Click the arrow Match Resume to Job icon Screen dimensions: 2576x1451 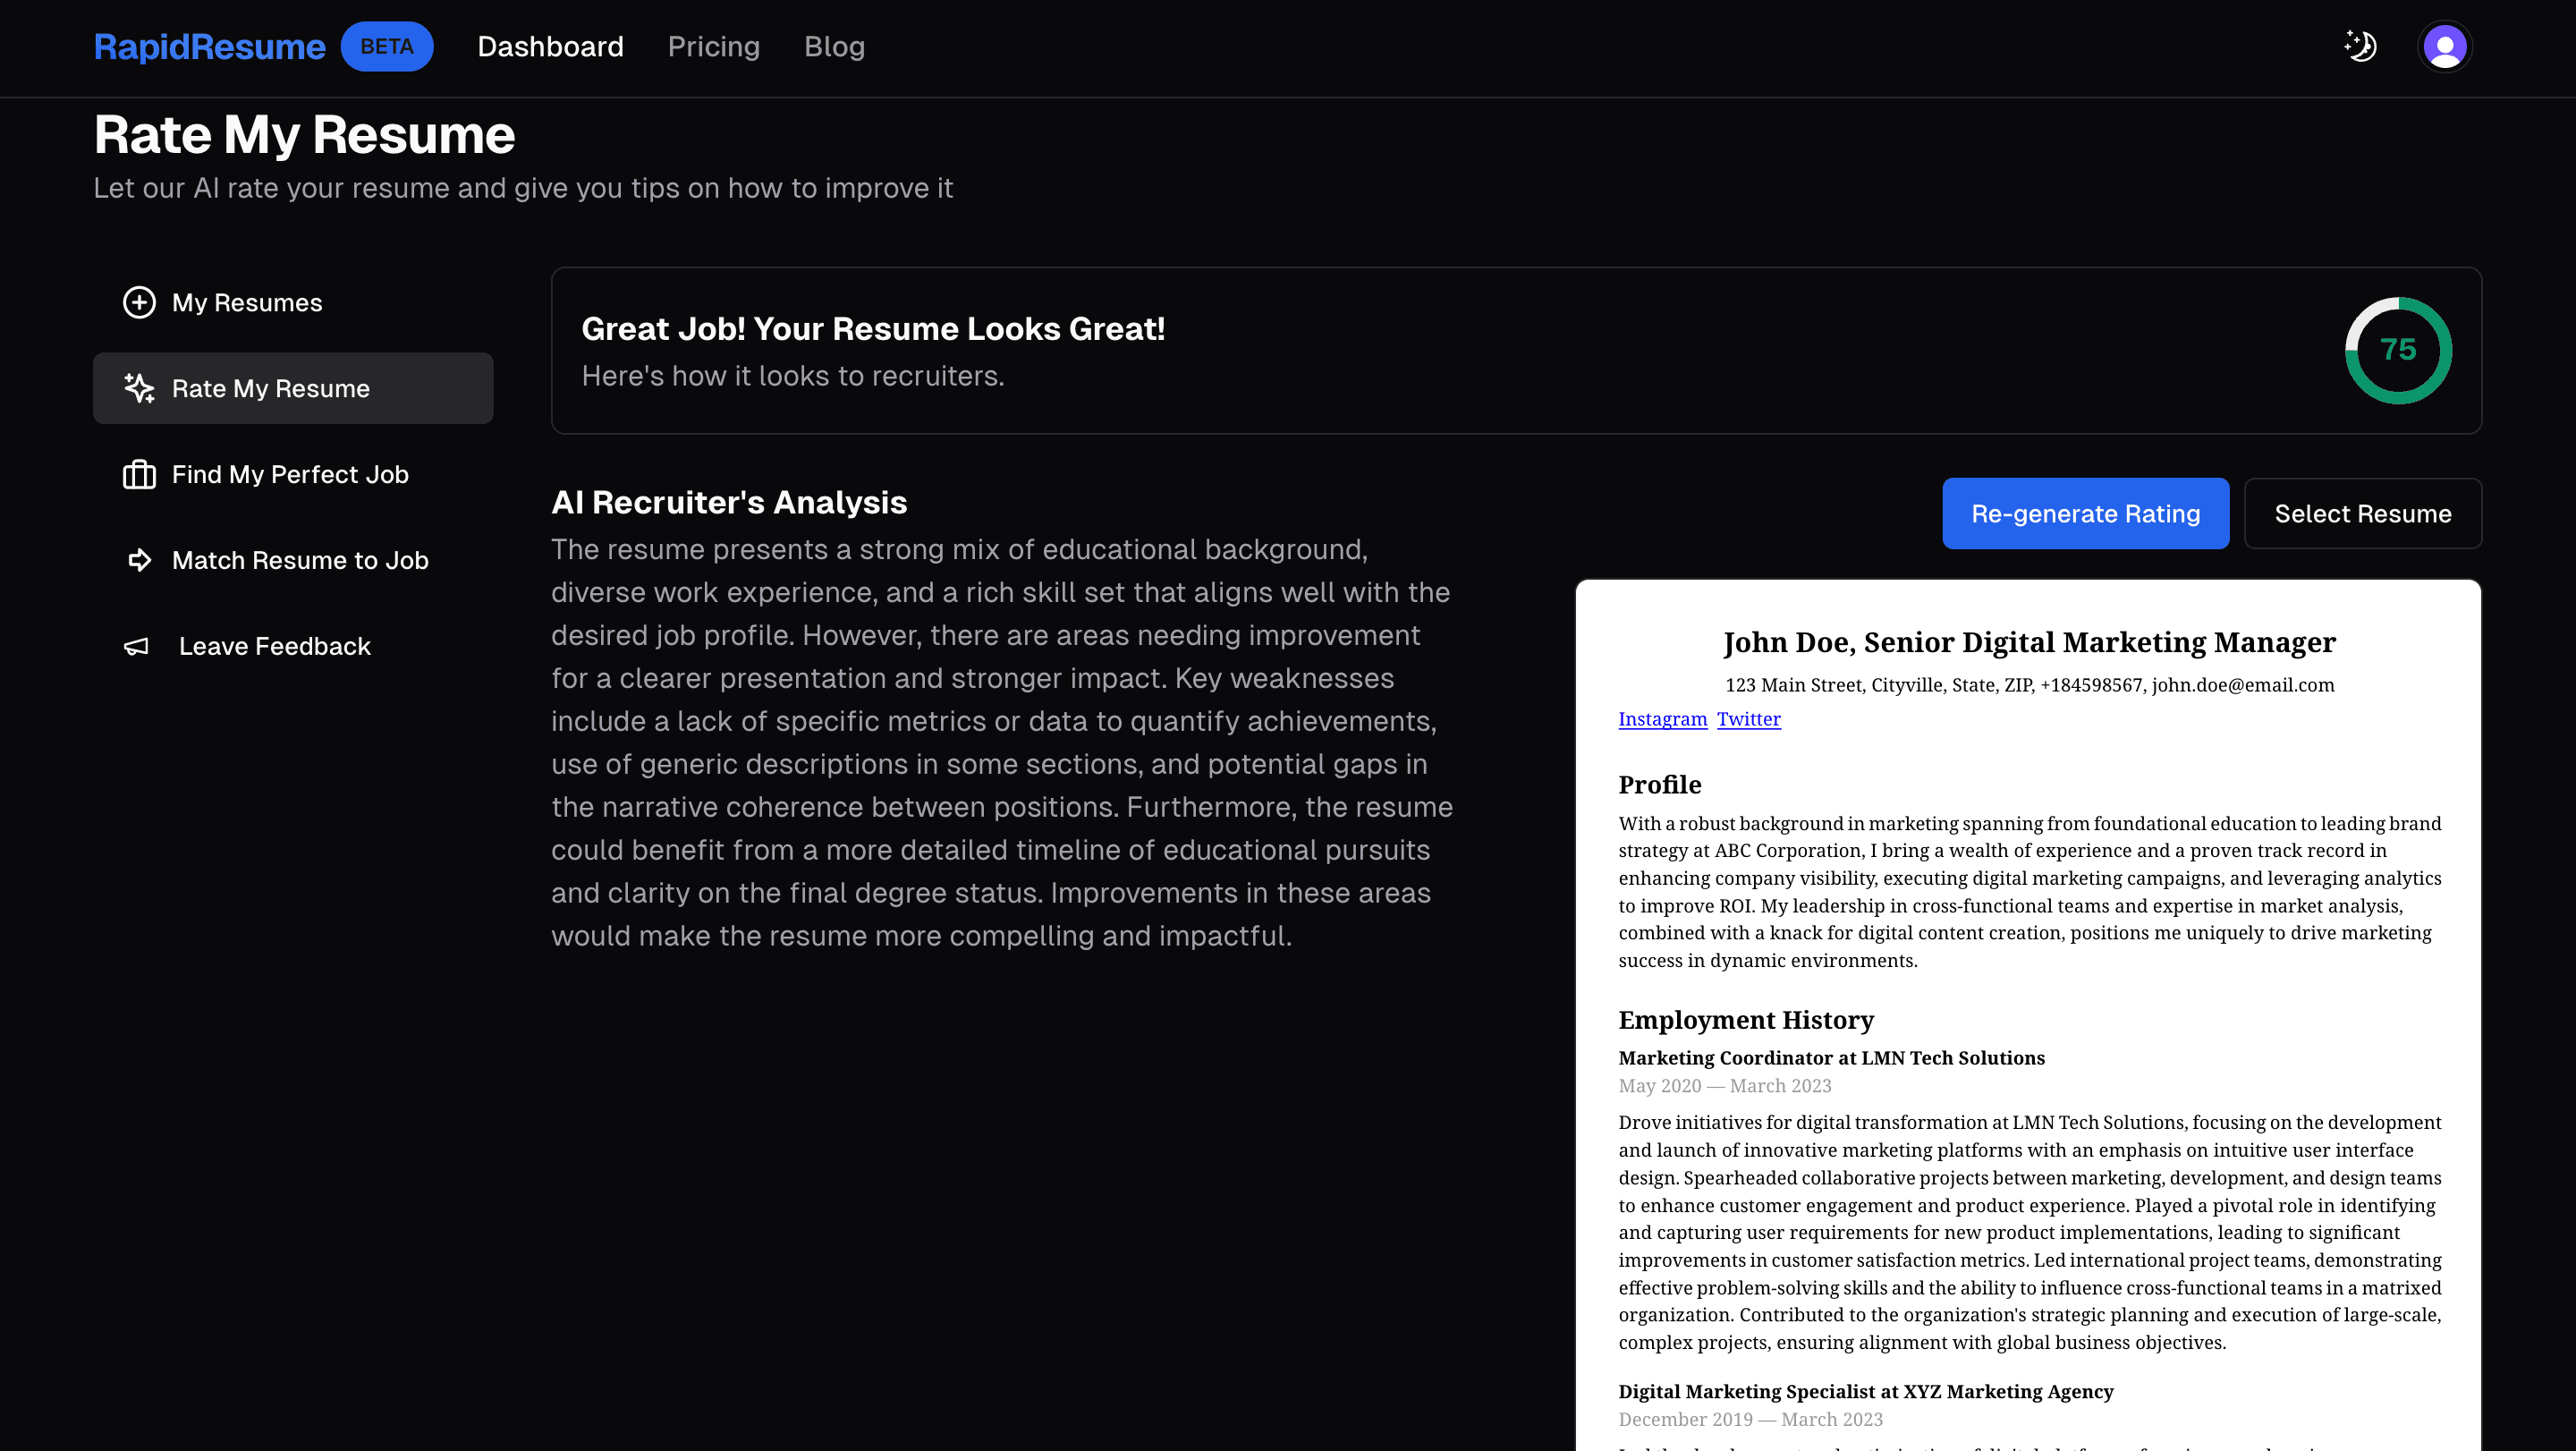pos(139,560)
